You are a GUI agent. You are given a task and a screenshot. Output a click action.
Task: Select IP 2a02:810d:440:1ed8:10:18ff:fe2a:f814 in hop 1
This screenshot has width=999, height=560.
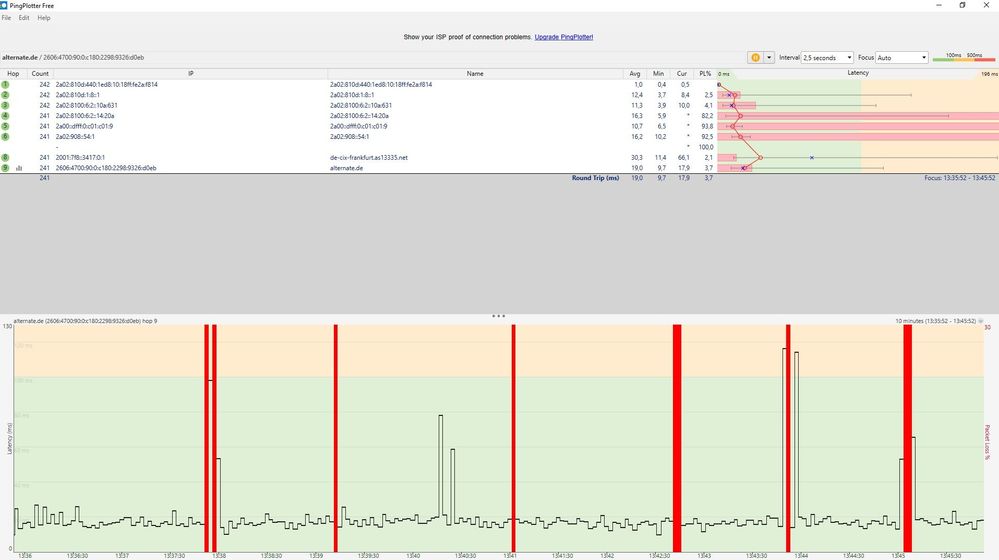point(106,84)
